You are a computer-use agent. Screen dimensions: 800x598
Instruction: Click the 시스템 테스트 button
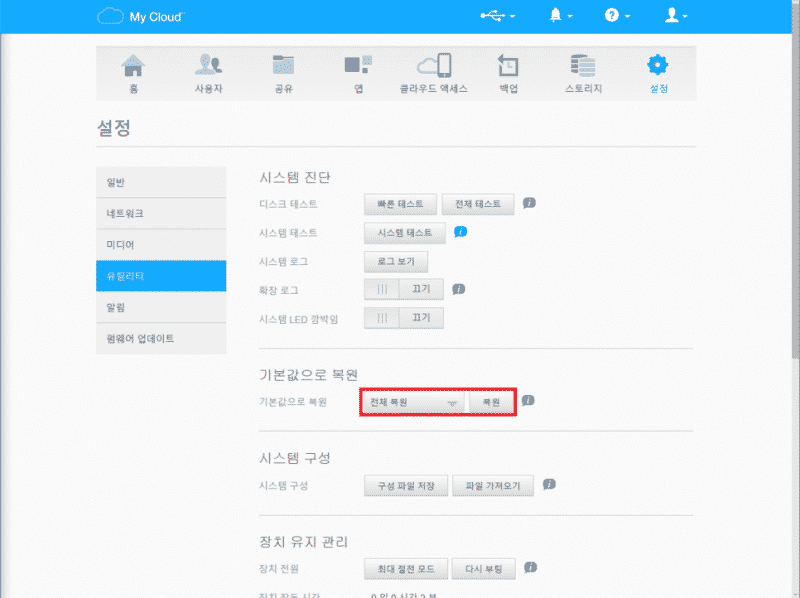click(405, 233)
